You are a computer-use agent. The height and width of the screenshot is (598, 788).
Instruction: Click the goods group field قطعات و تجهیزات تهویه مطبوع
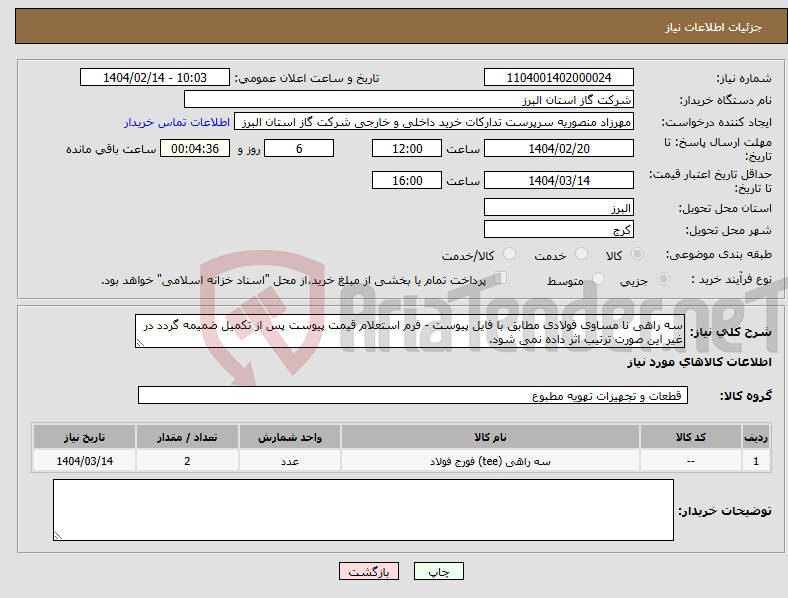[x=413, y=395]
